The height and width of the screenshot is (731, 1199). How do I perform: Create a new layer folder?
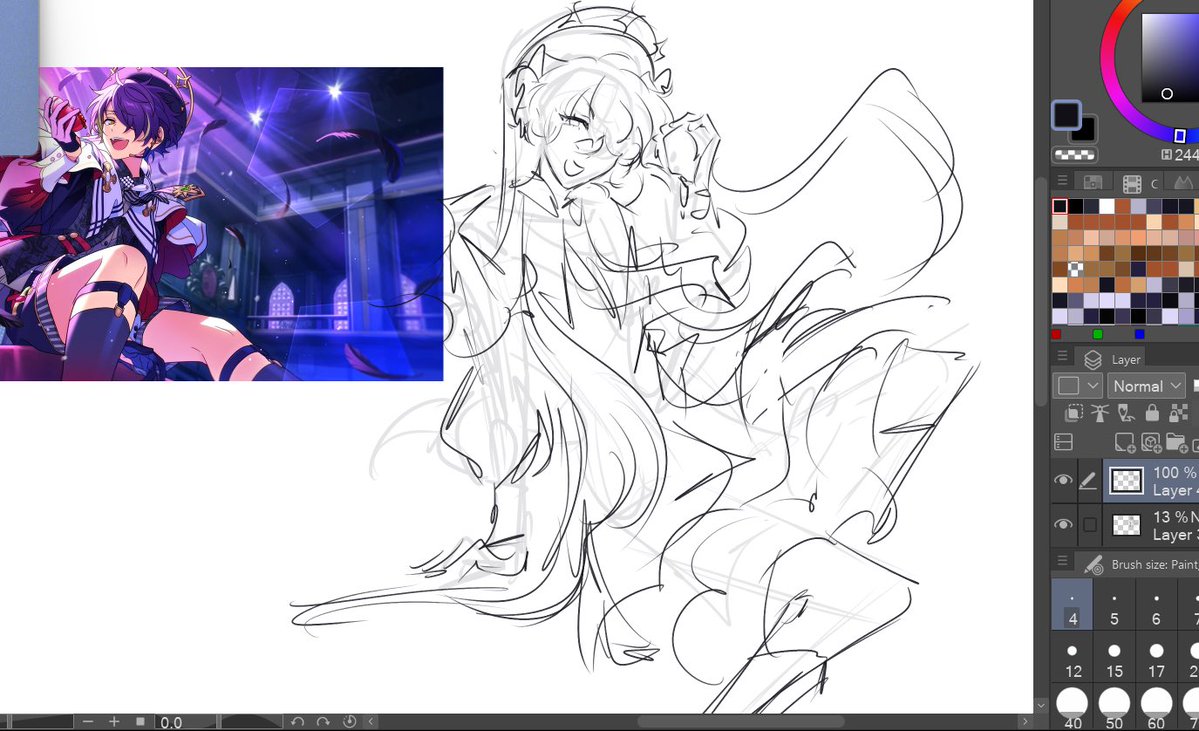coord(1177,442)
